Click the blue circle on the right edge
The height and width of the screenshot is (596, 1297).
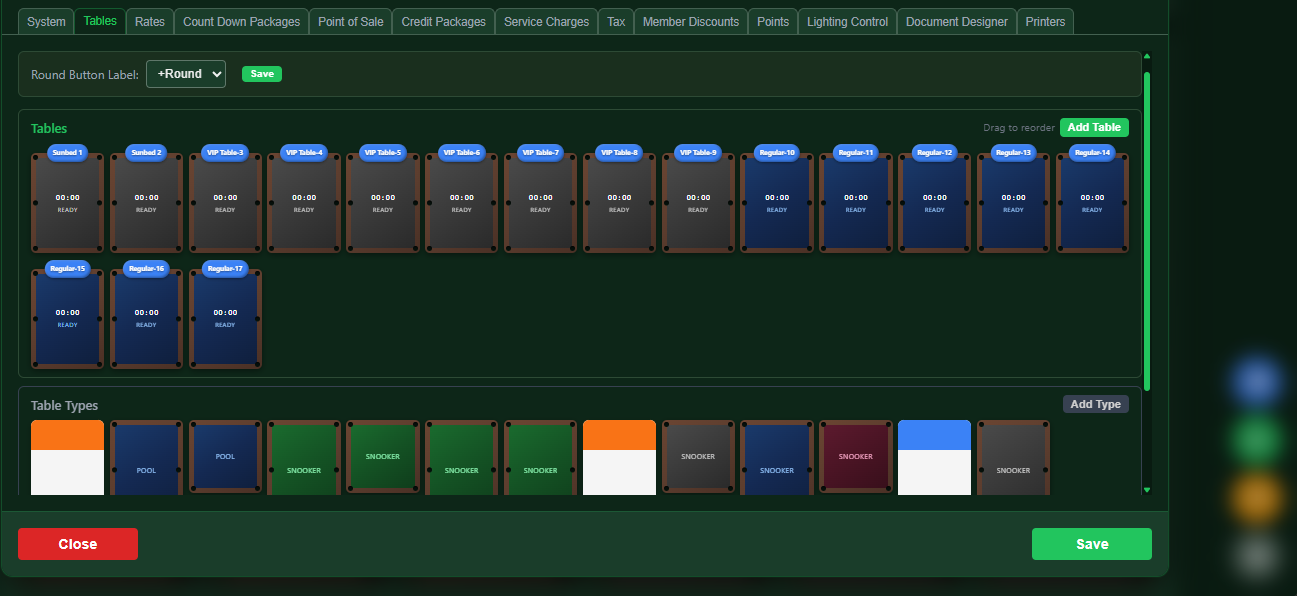[1256, 383]
